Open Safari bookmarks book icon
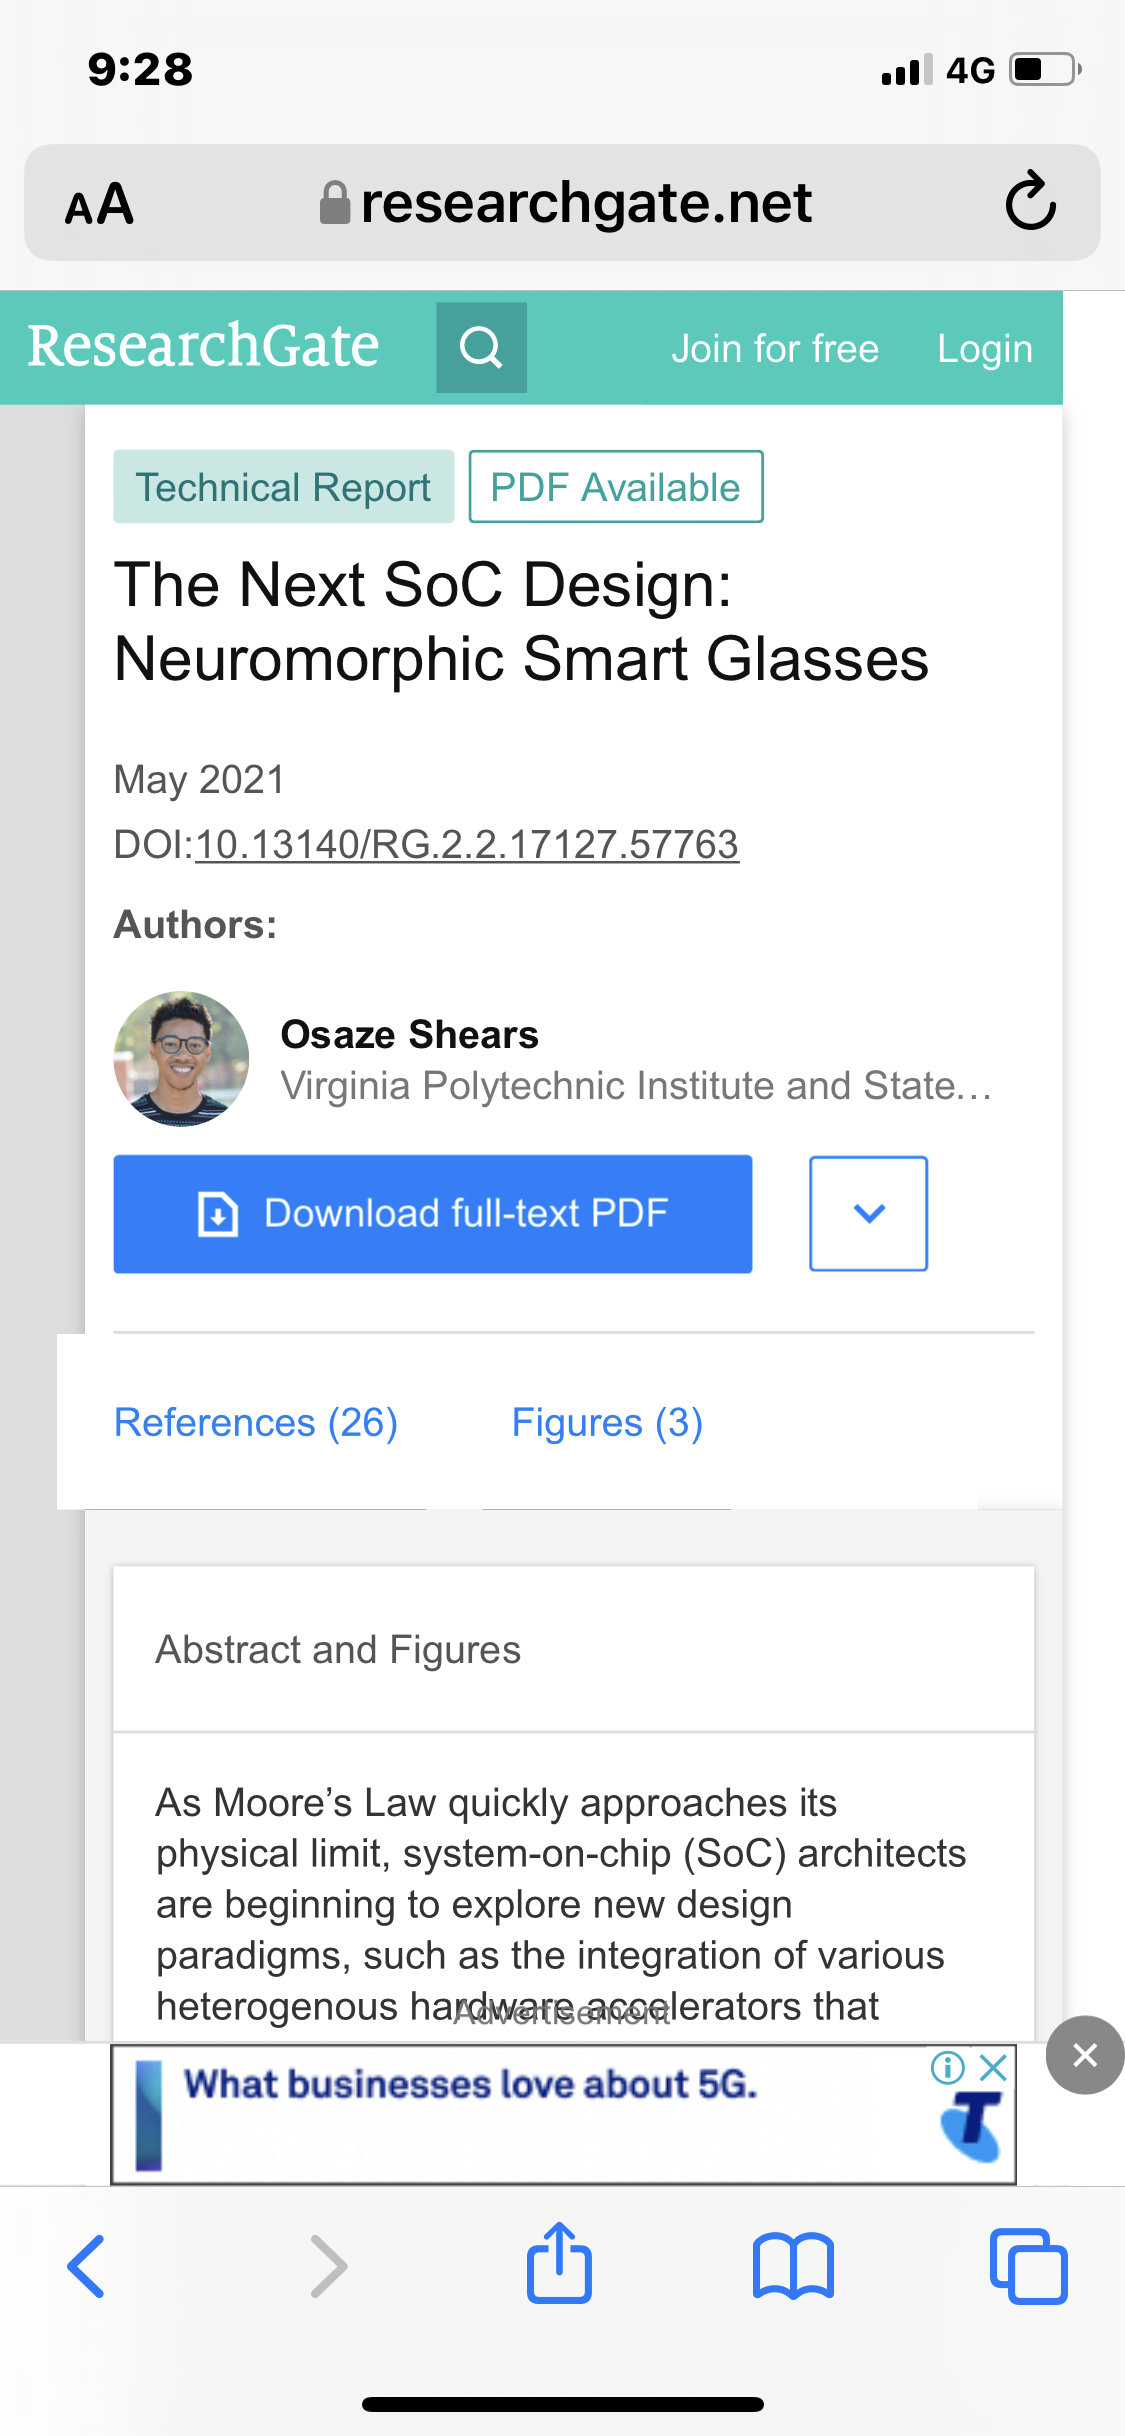This screenshot has width=1125, height=2436. tap(793, 2267)
